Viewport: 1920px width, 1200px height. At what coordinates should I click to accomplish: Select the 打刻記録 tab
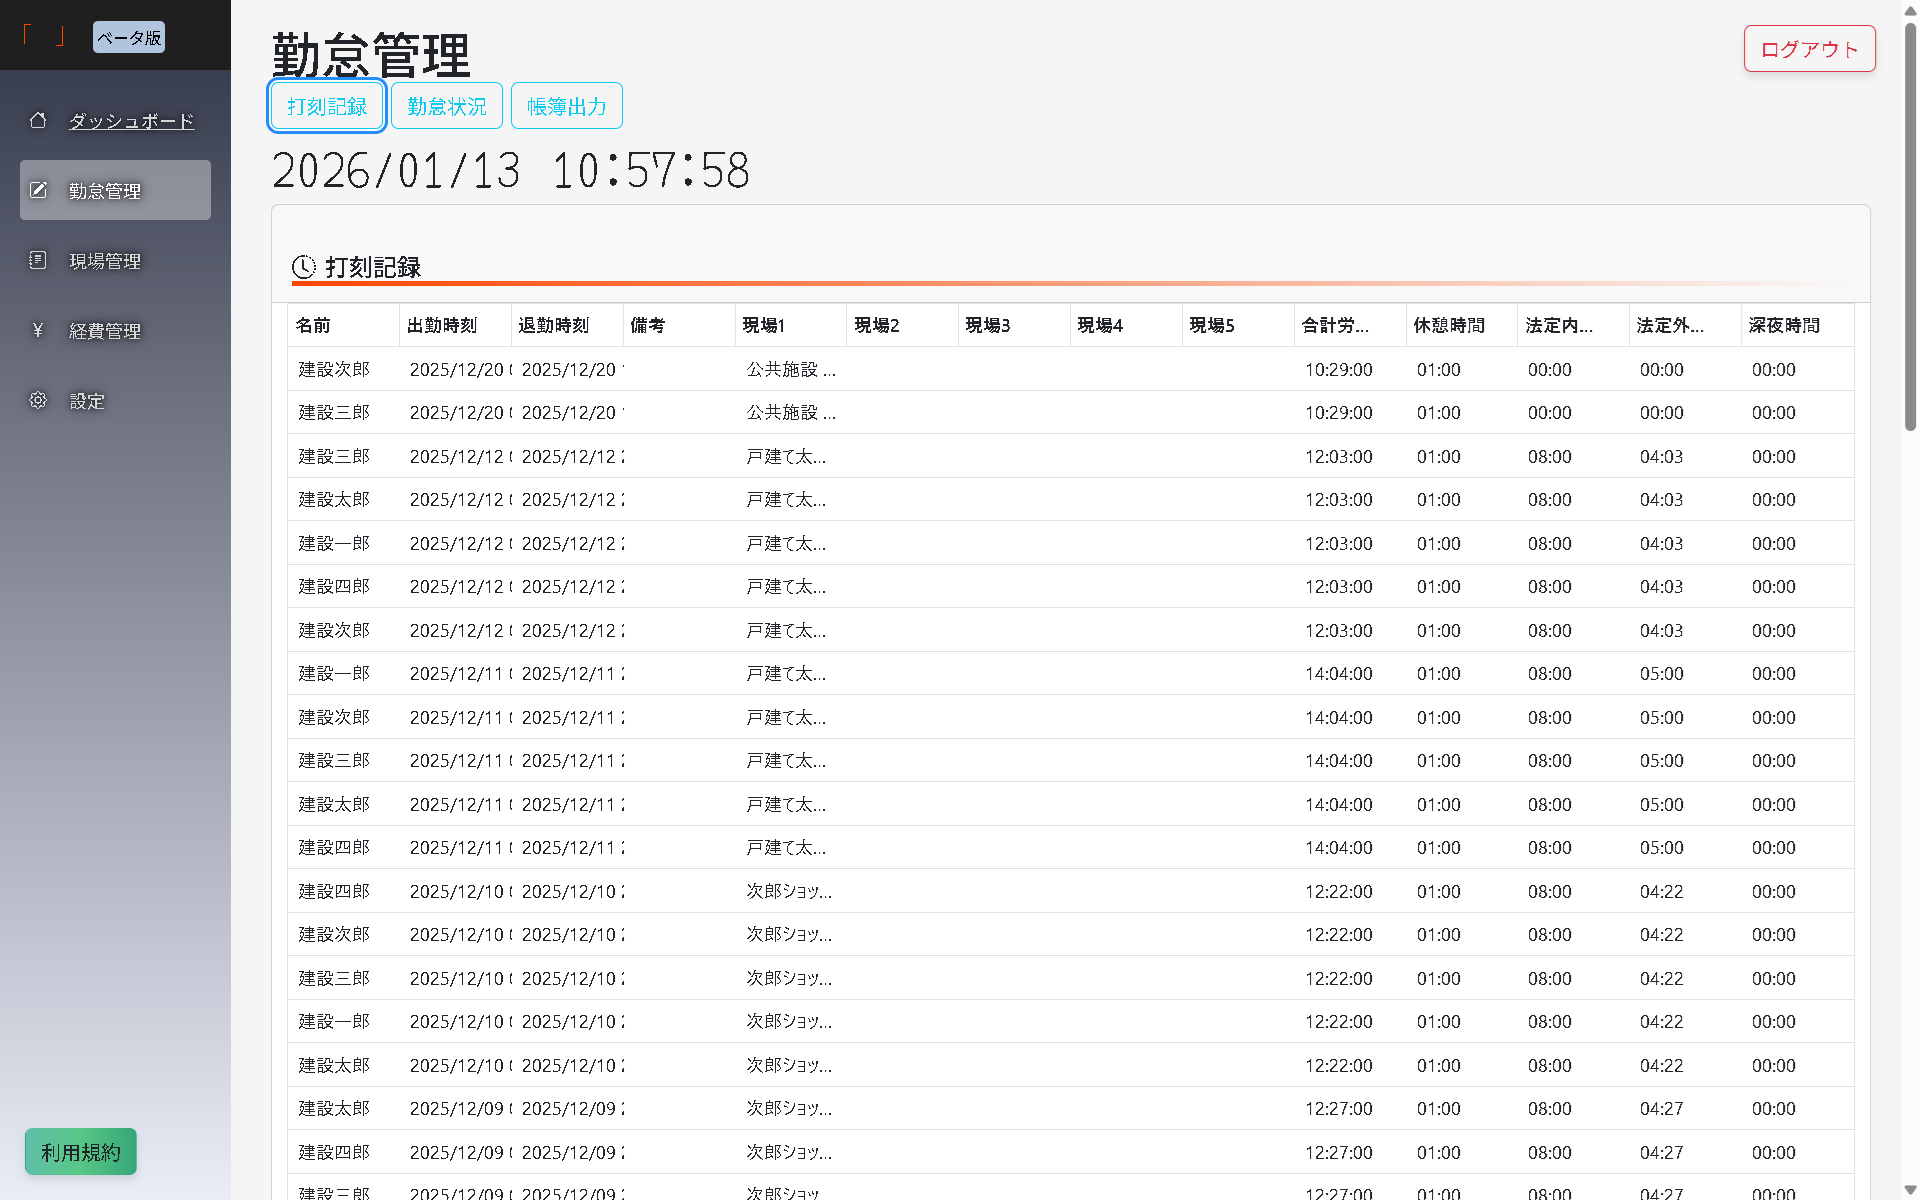[325, 105]
